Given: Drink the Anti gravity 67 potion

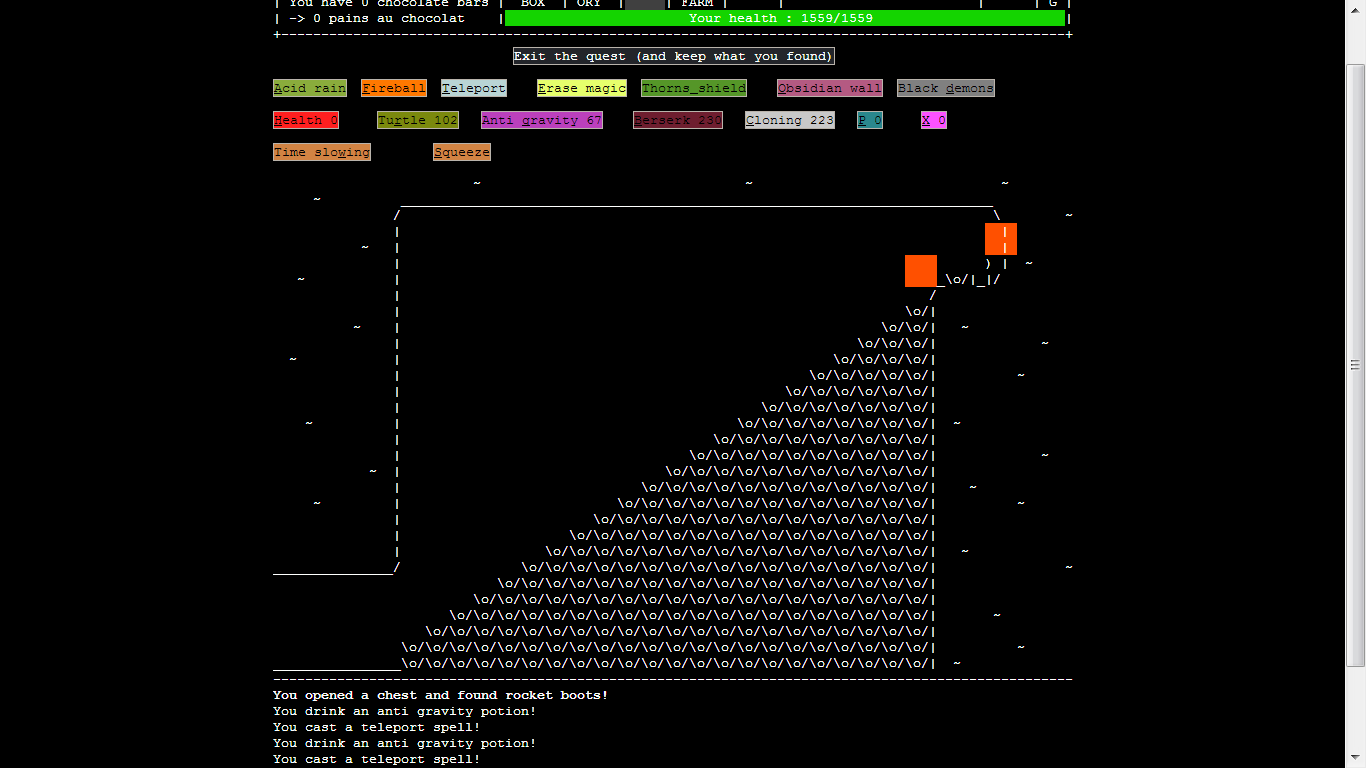Looking at the screenshot, I should 542,120.
